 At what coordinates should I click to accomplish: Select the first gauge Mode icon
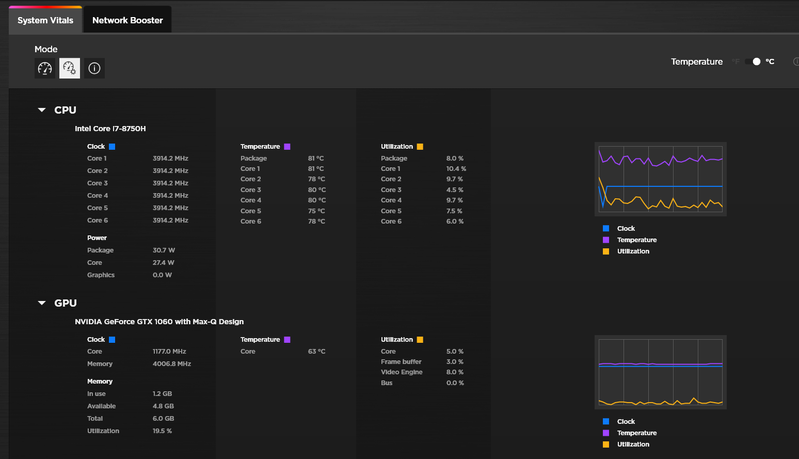click(x=45, y=69)
